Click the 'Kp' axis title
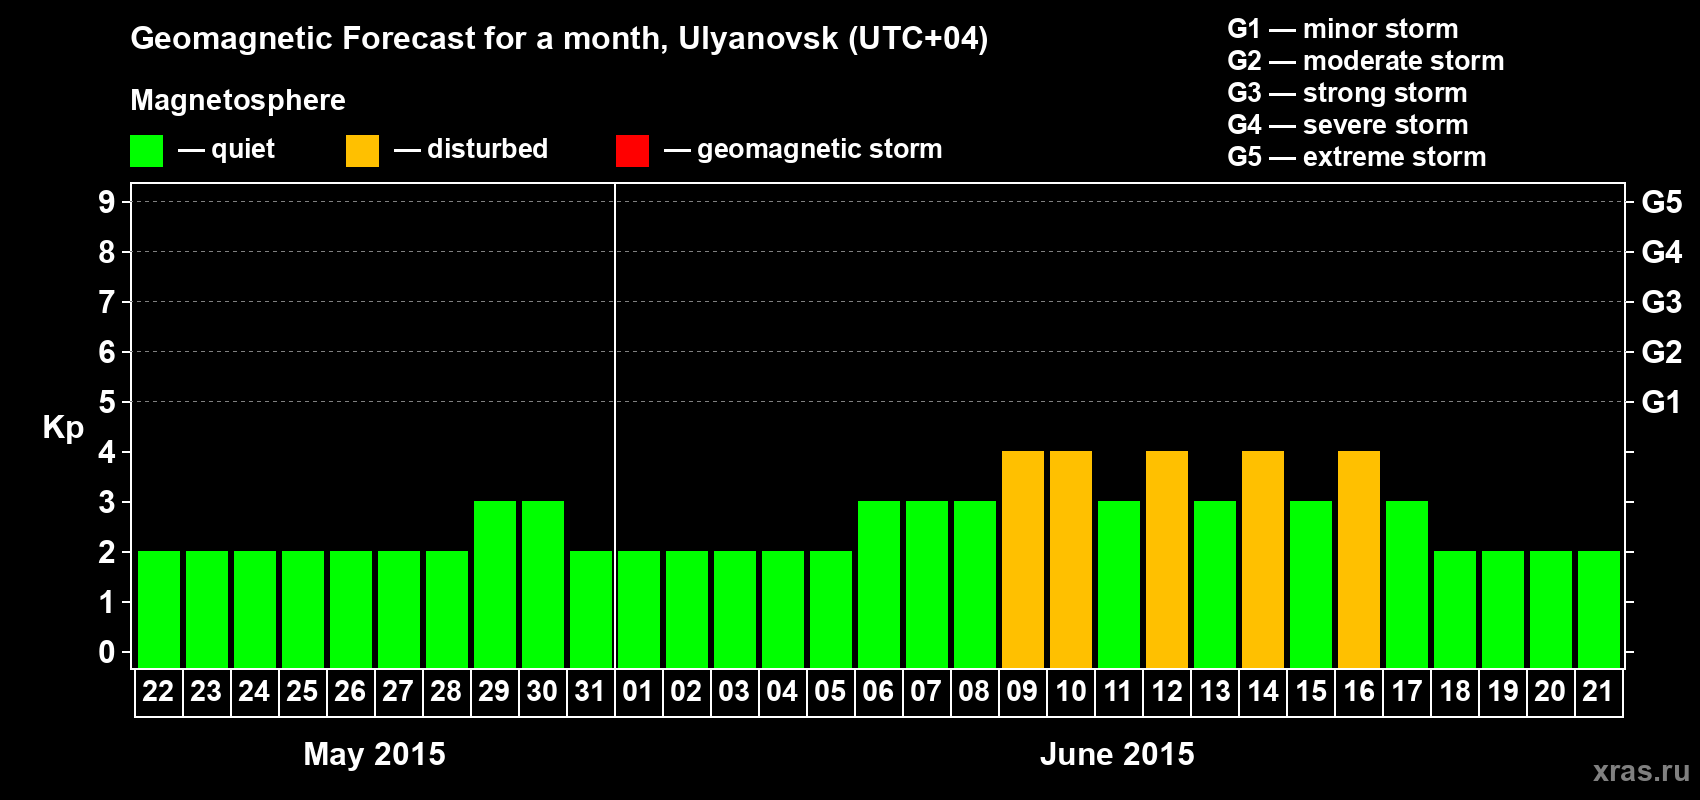This screenshot has width=1700, height=800. point(63,428)
